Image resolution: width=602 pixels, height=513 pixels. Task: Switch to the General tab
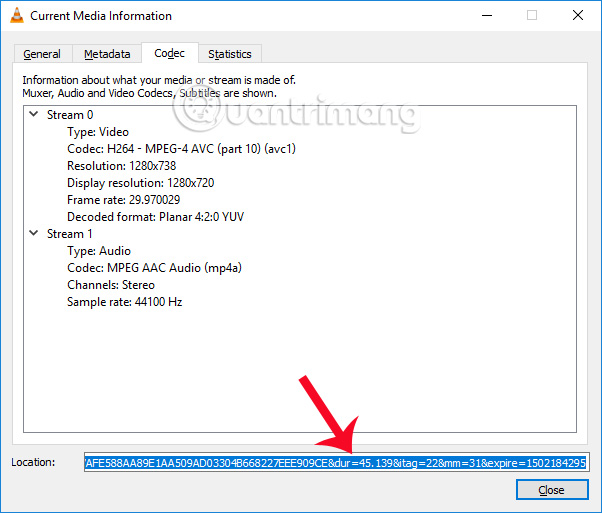pyautogui.click(x=42, y=54)
